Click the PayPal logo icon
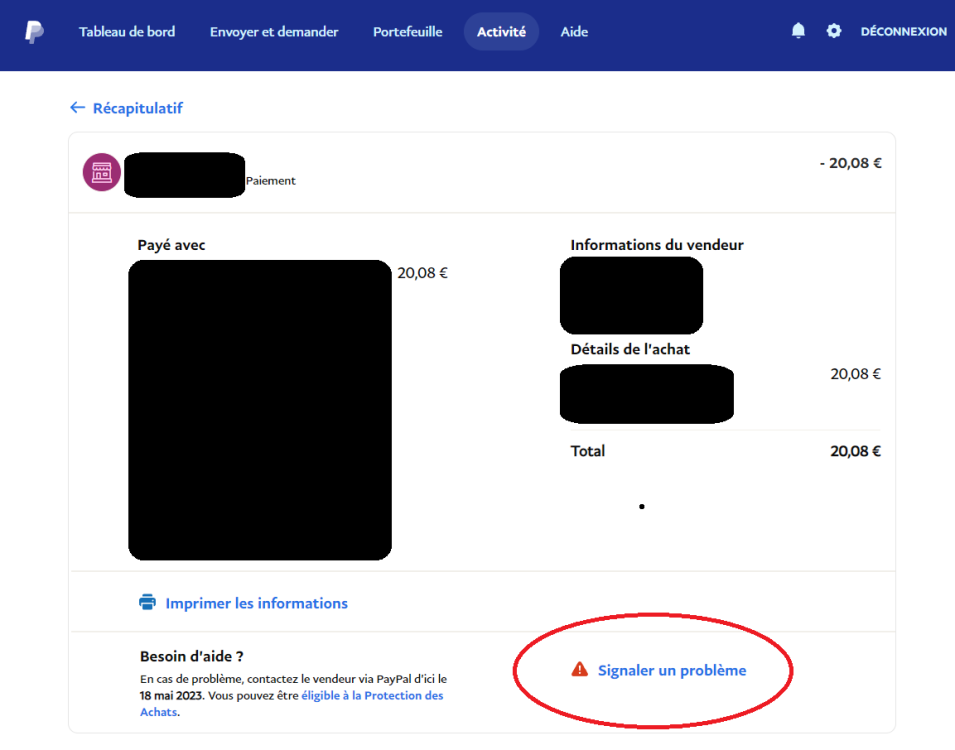Image resolution: width=955 pixels, height=750 pixels. click(34, 32)
